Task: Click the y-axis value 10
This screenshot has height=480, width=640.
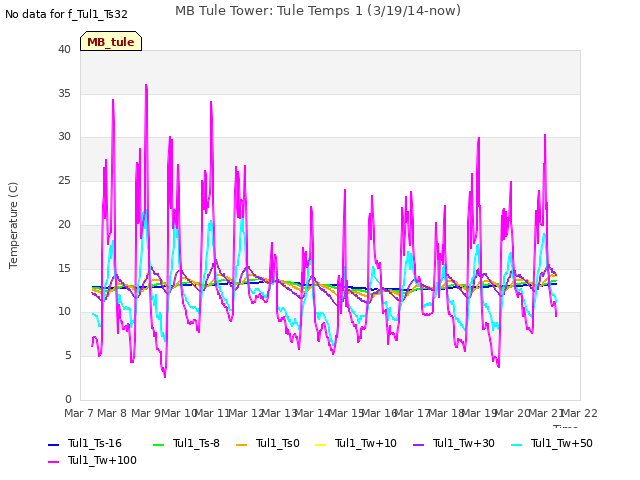Action: click(64, 312)
